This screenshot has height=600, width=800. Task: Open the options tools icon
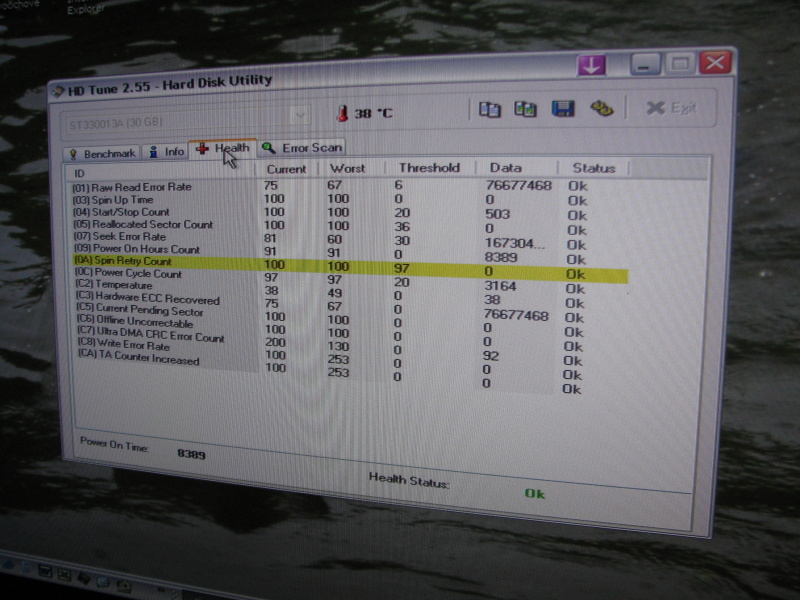pos(602,108)
